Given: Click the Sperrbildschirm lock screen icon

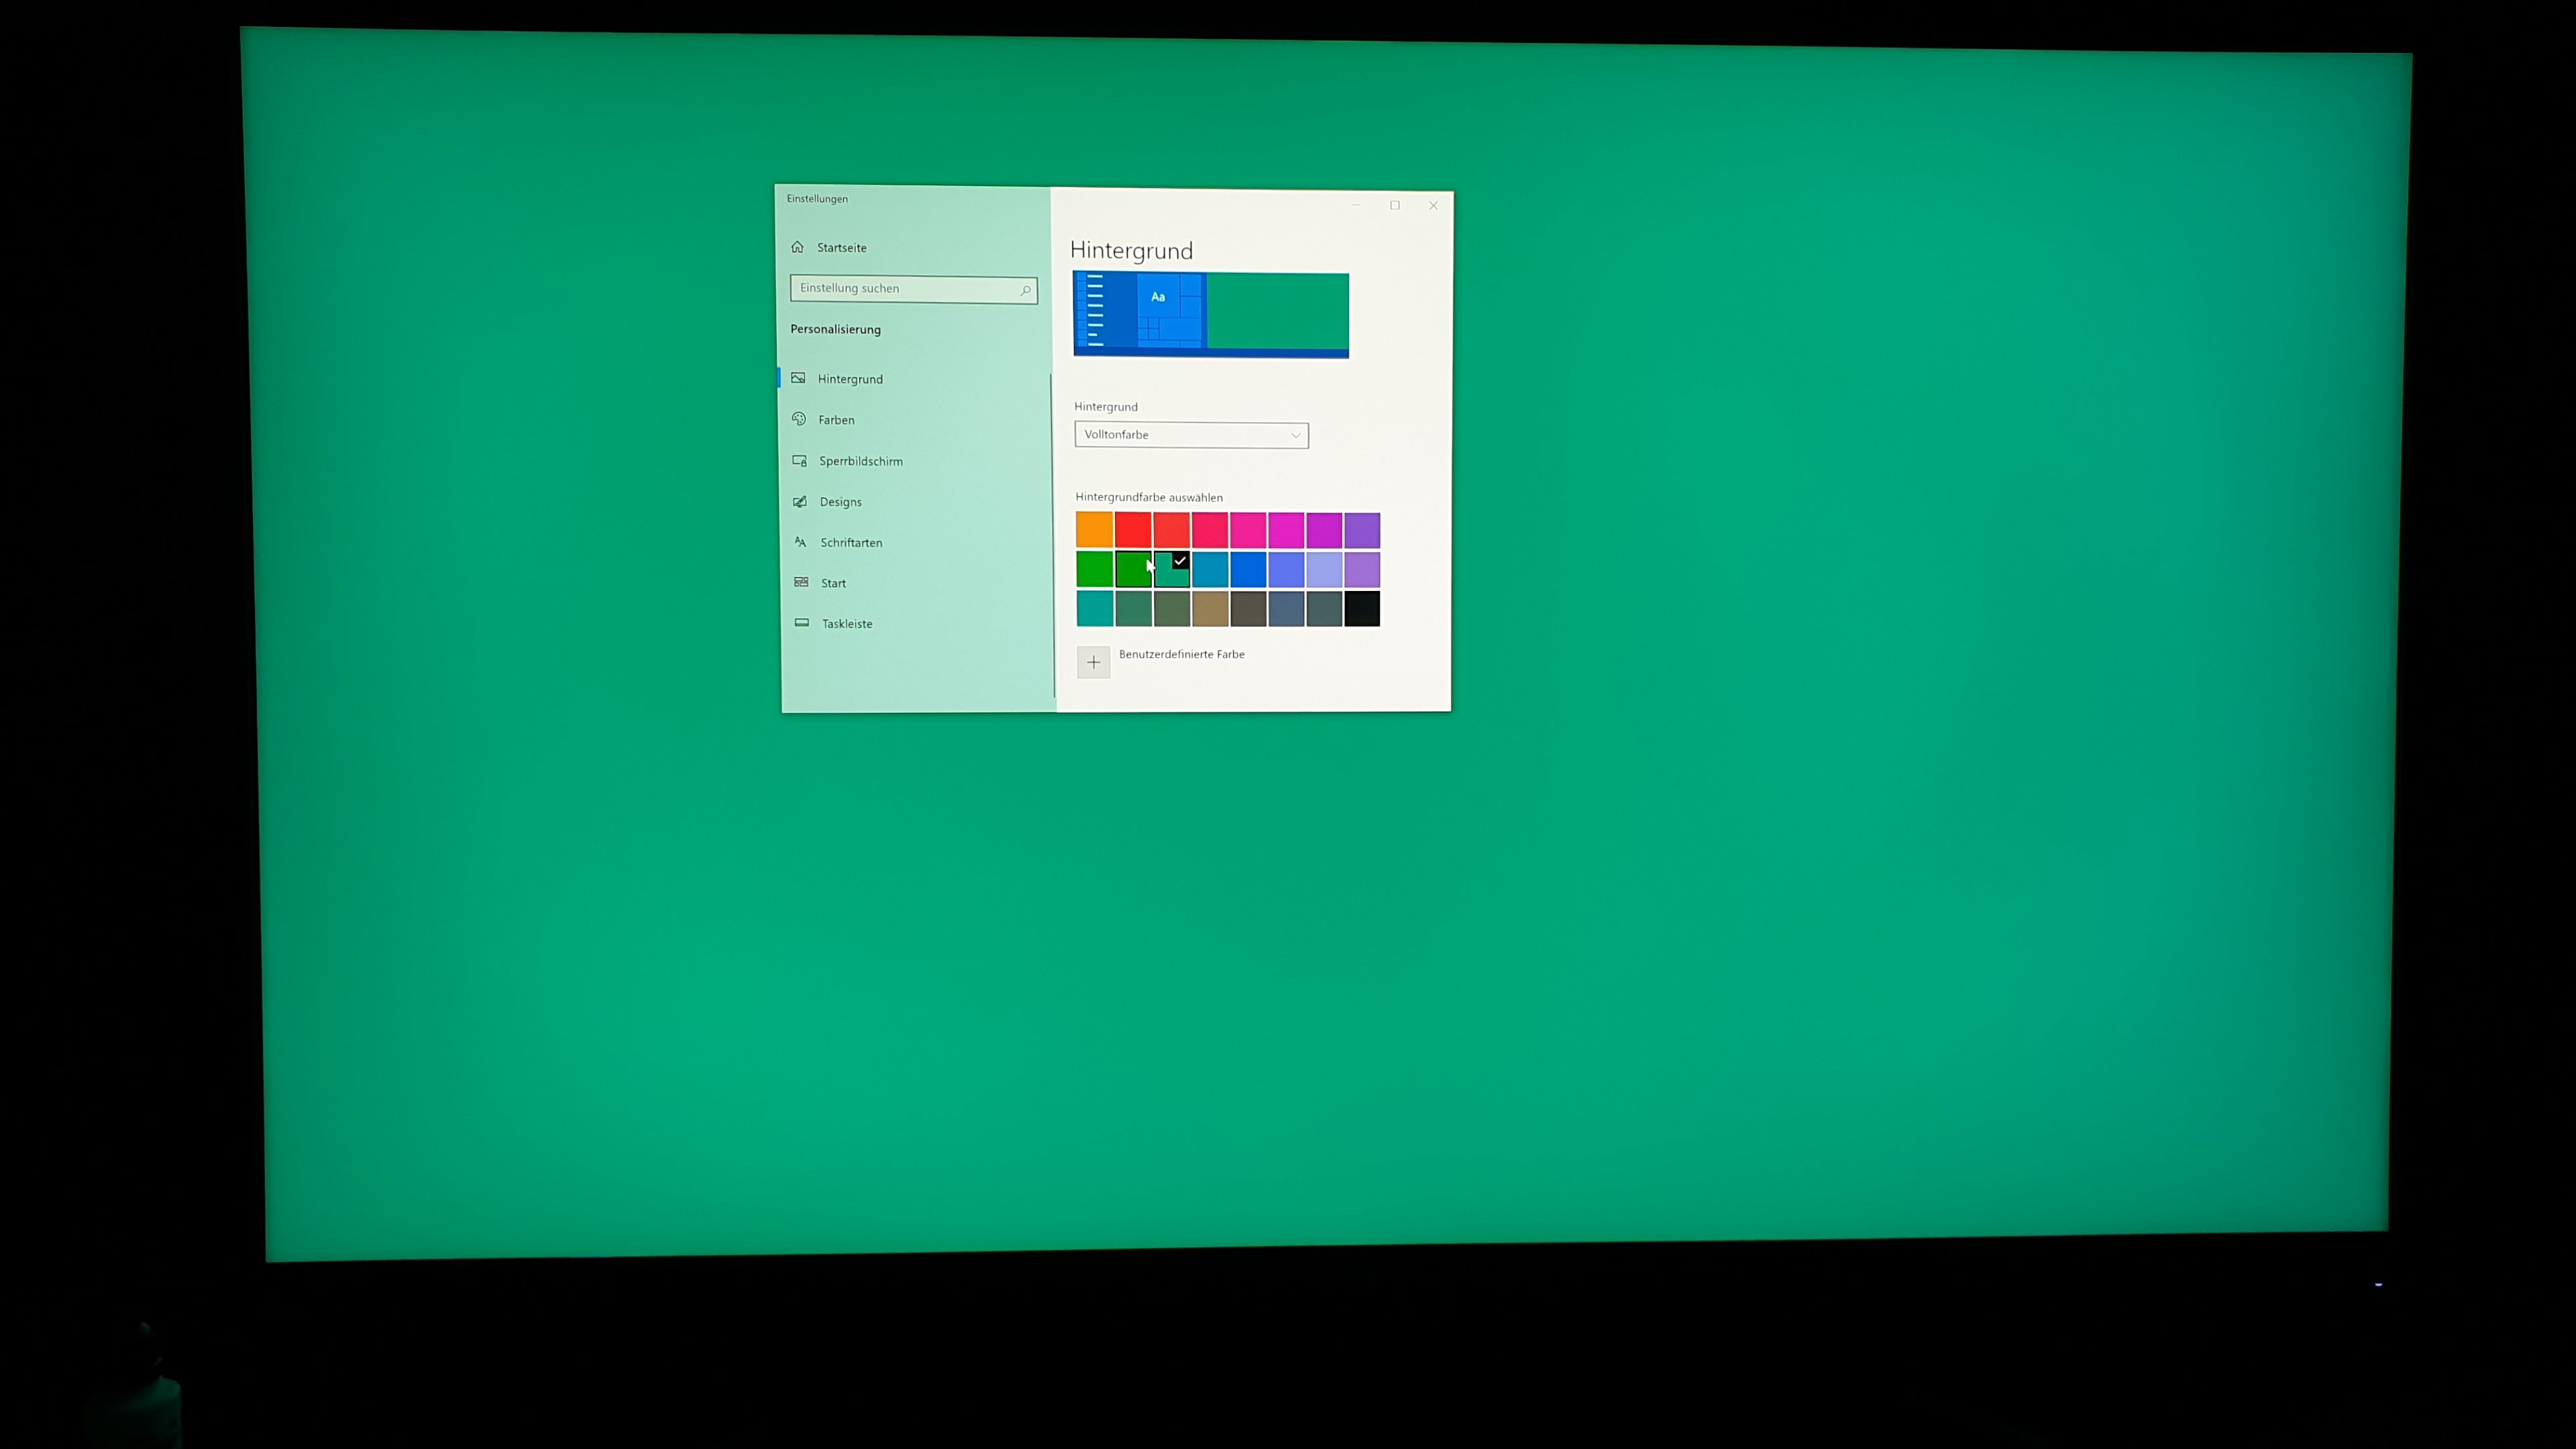Looking at the screenshot, I should click(x=800, y=461).
